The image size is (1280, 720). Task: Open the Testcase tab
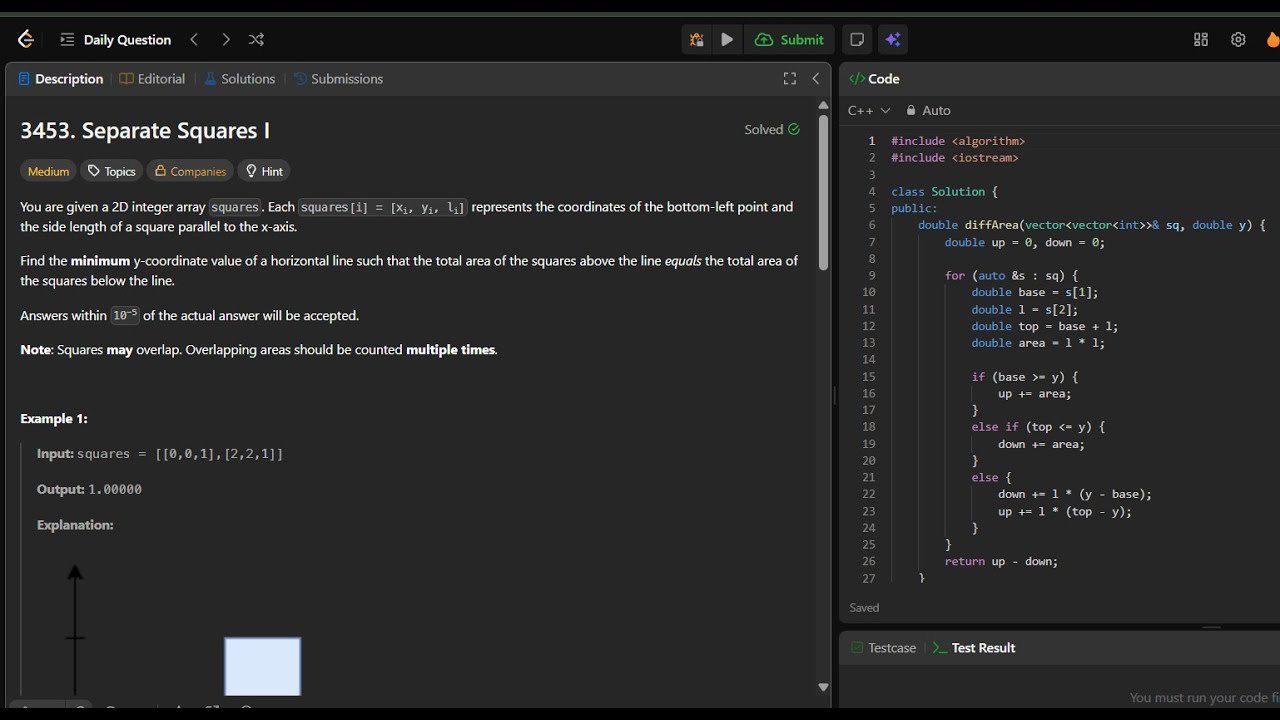[x=883, y=648]
